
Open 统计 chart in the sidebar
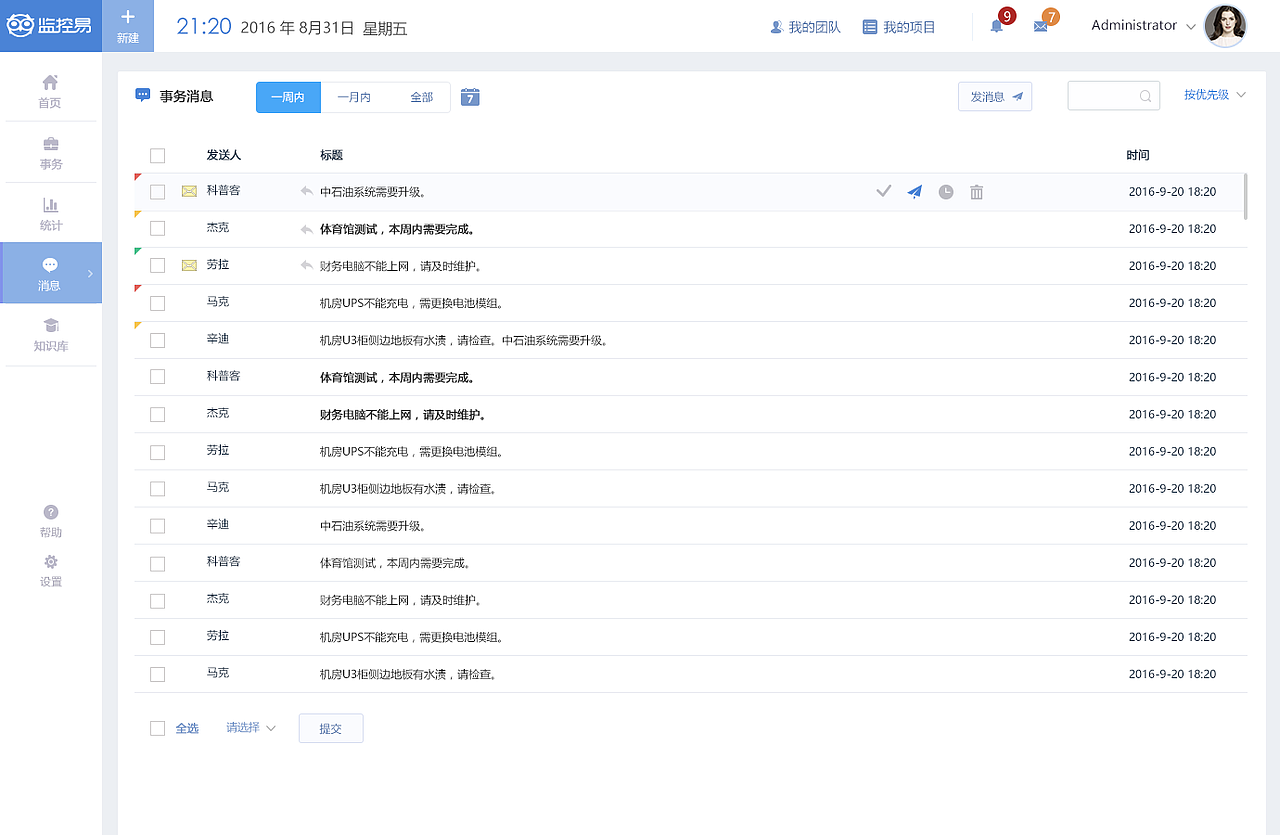coord(50,213)
